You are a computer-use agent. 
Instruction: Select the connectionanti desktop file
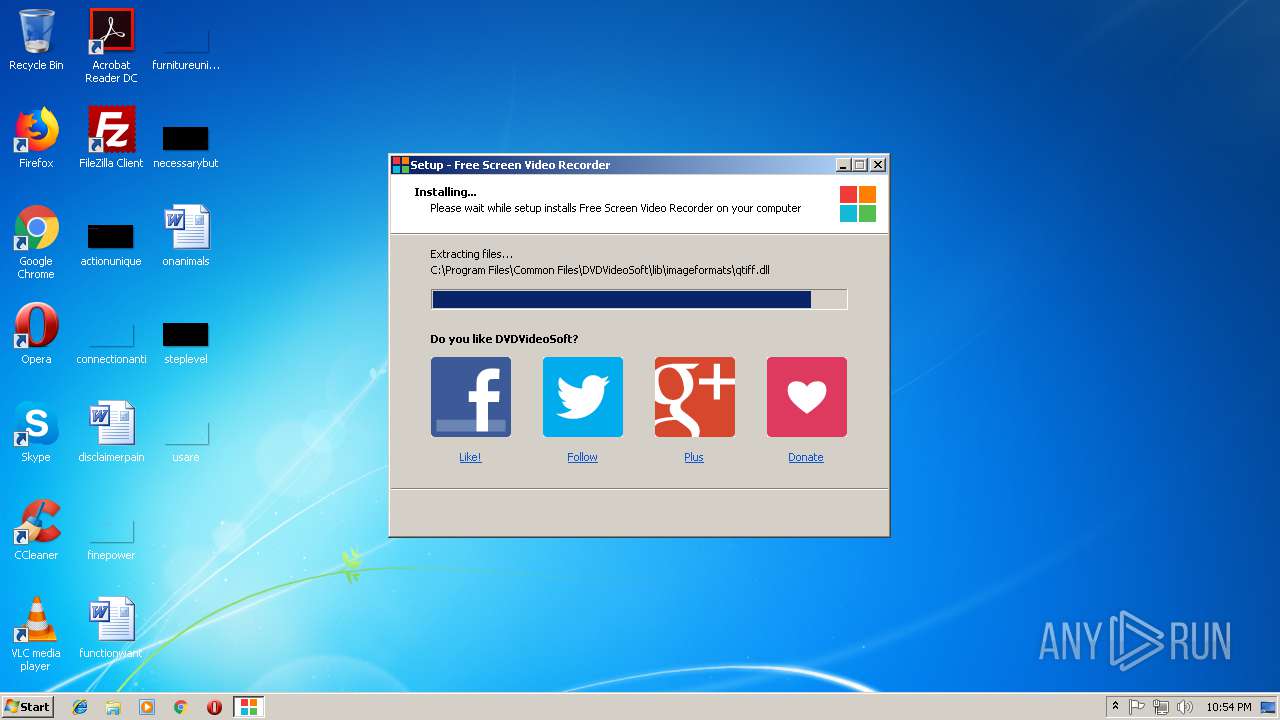coord(111,342)
